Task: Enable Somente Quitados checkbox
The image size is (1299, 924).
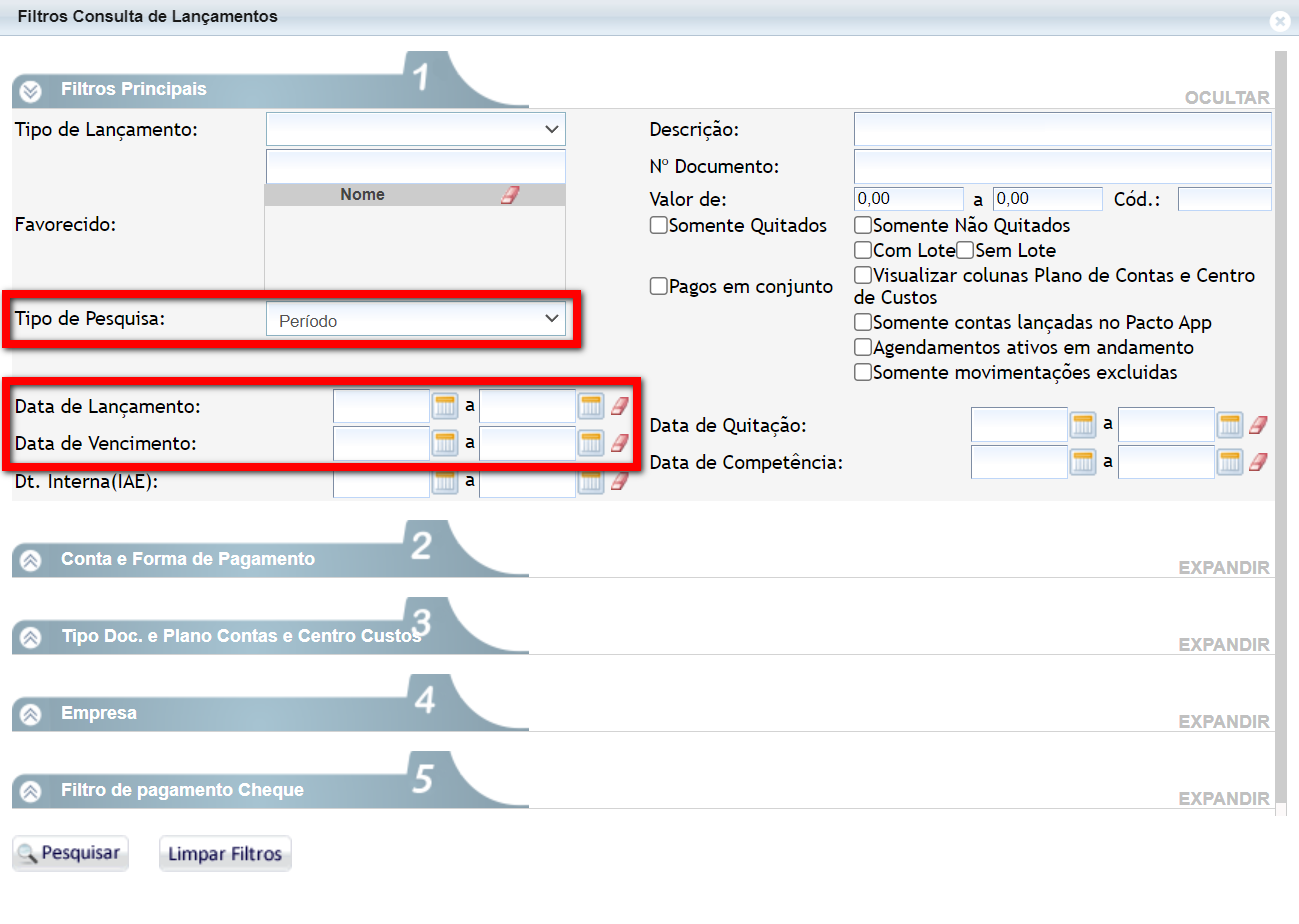Action: pos(658,226)
